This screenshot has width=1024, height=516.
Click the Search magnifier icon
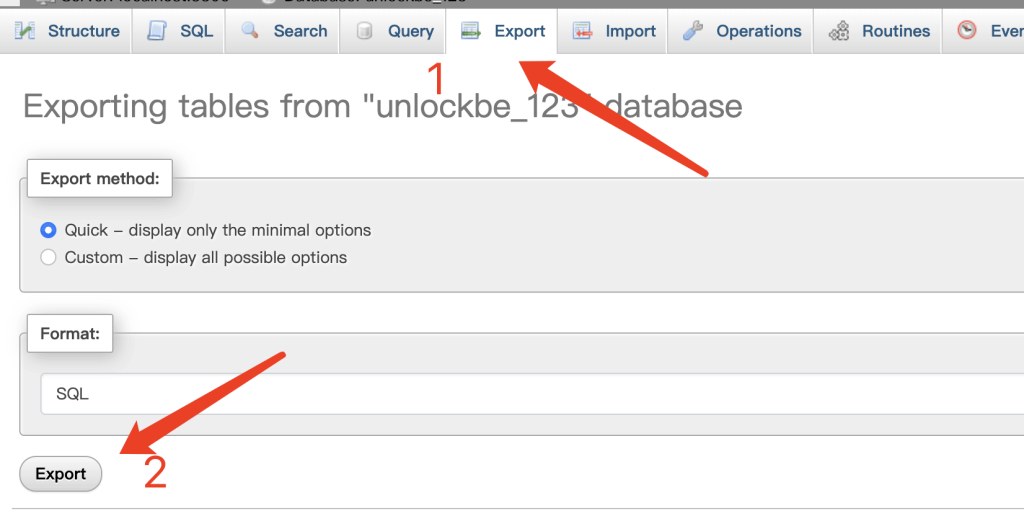click(250, 31)
